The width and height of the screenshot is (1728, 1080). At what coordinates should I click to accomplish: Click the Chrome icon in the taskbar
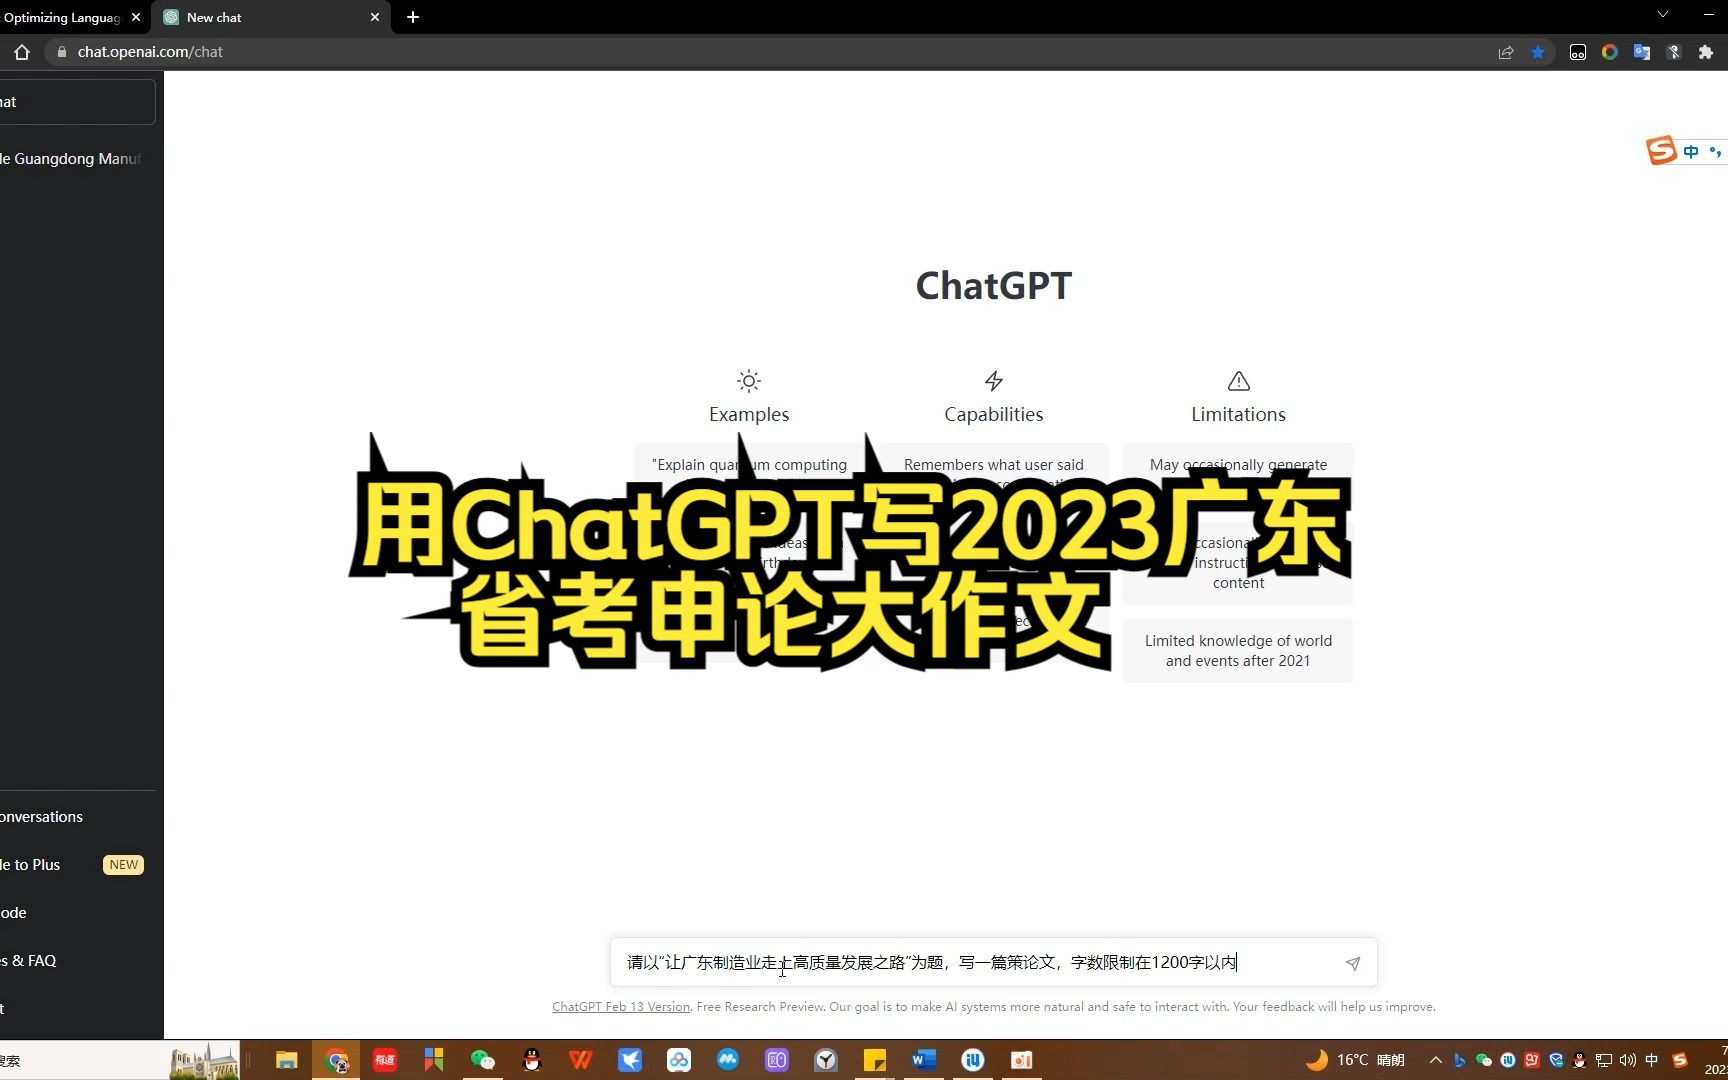337,1060
